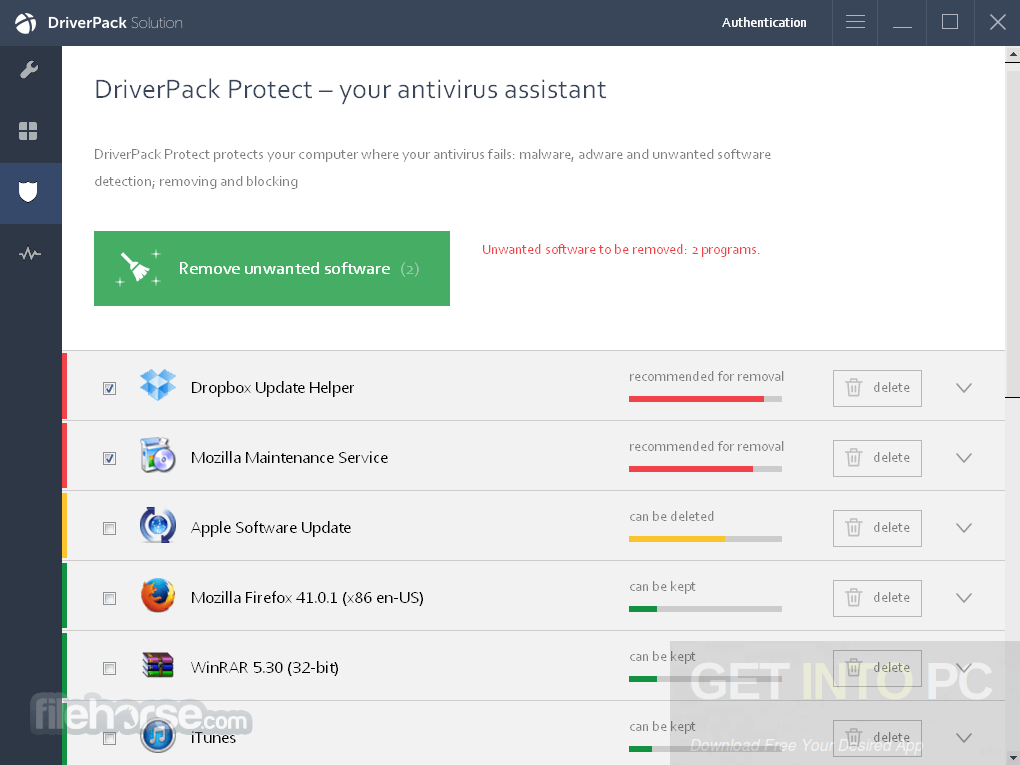Screen dimensions: 1020x765
Task: Click the green risk bar for Mozilla Firefox
Action: coord(705,609)
